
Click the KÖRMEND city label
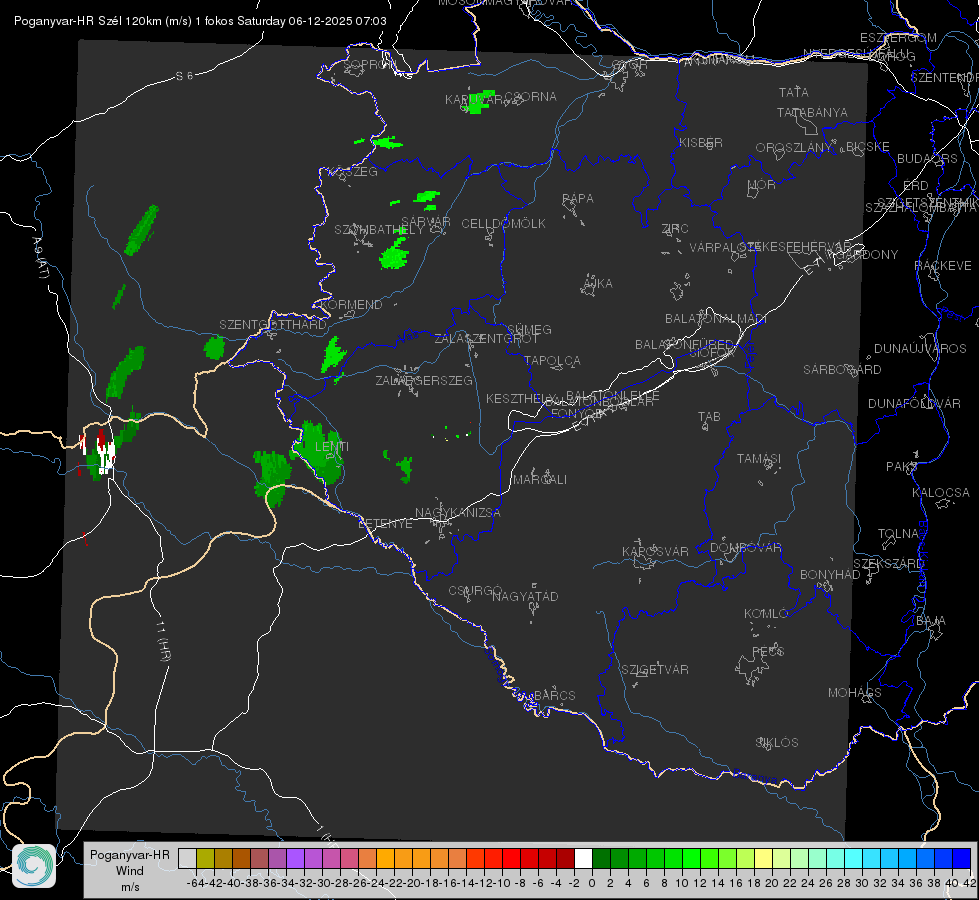(350, 304)
